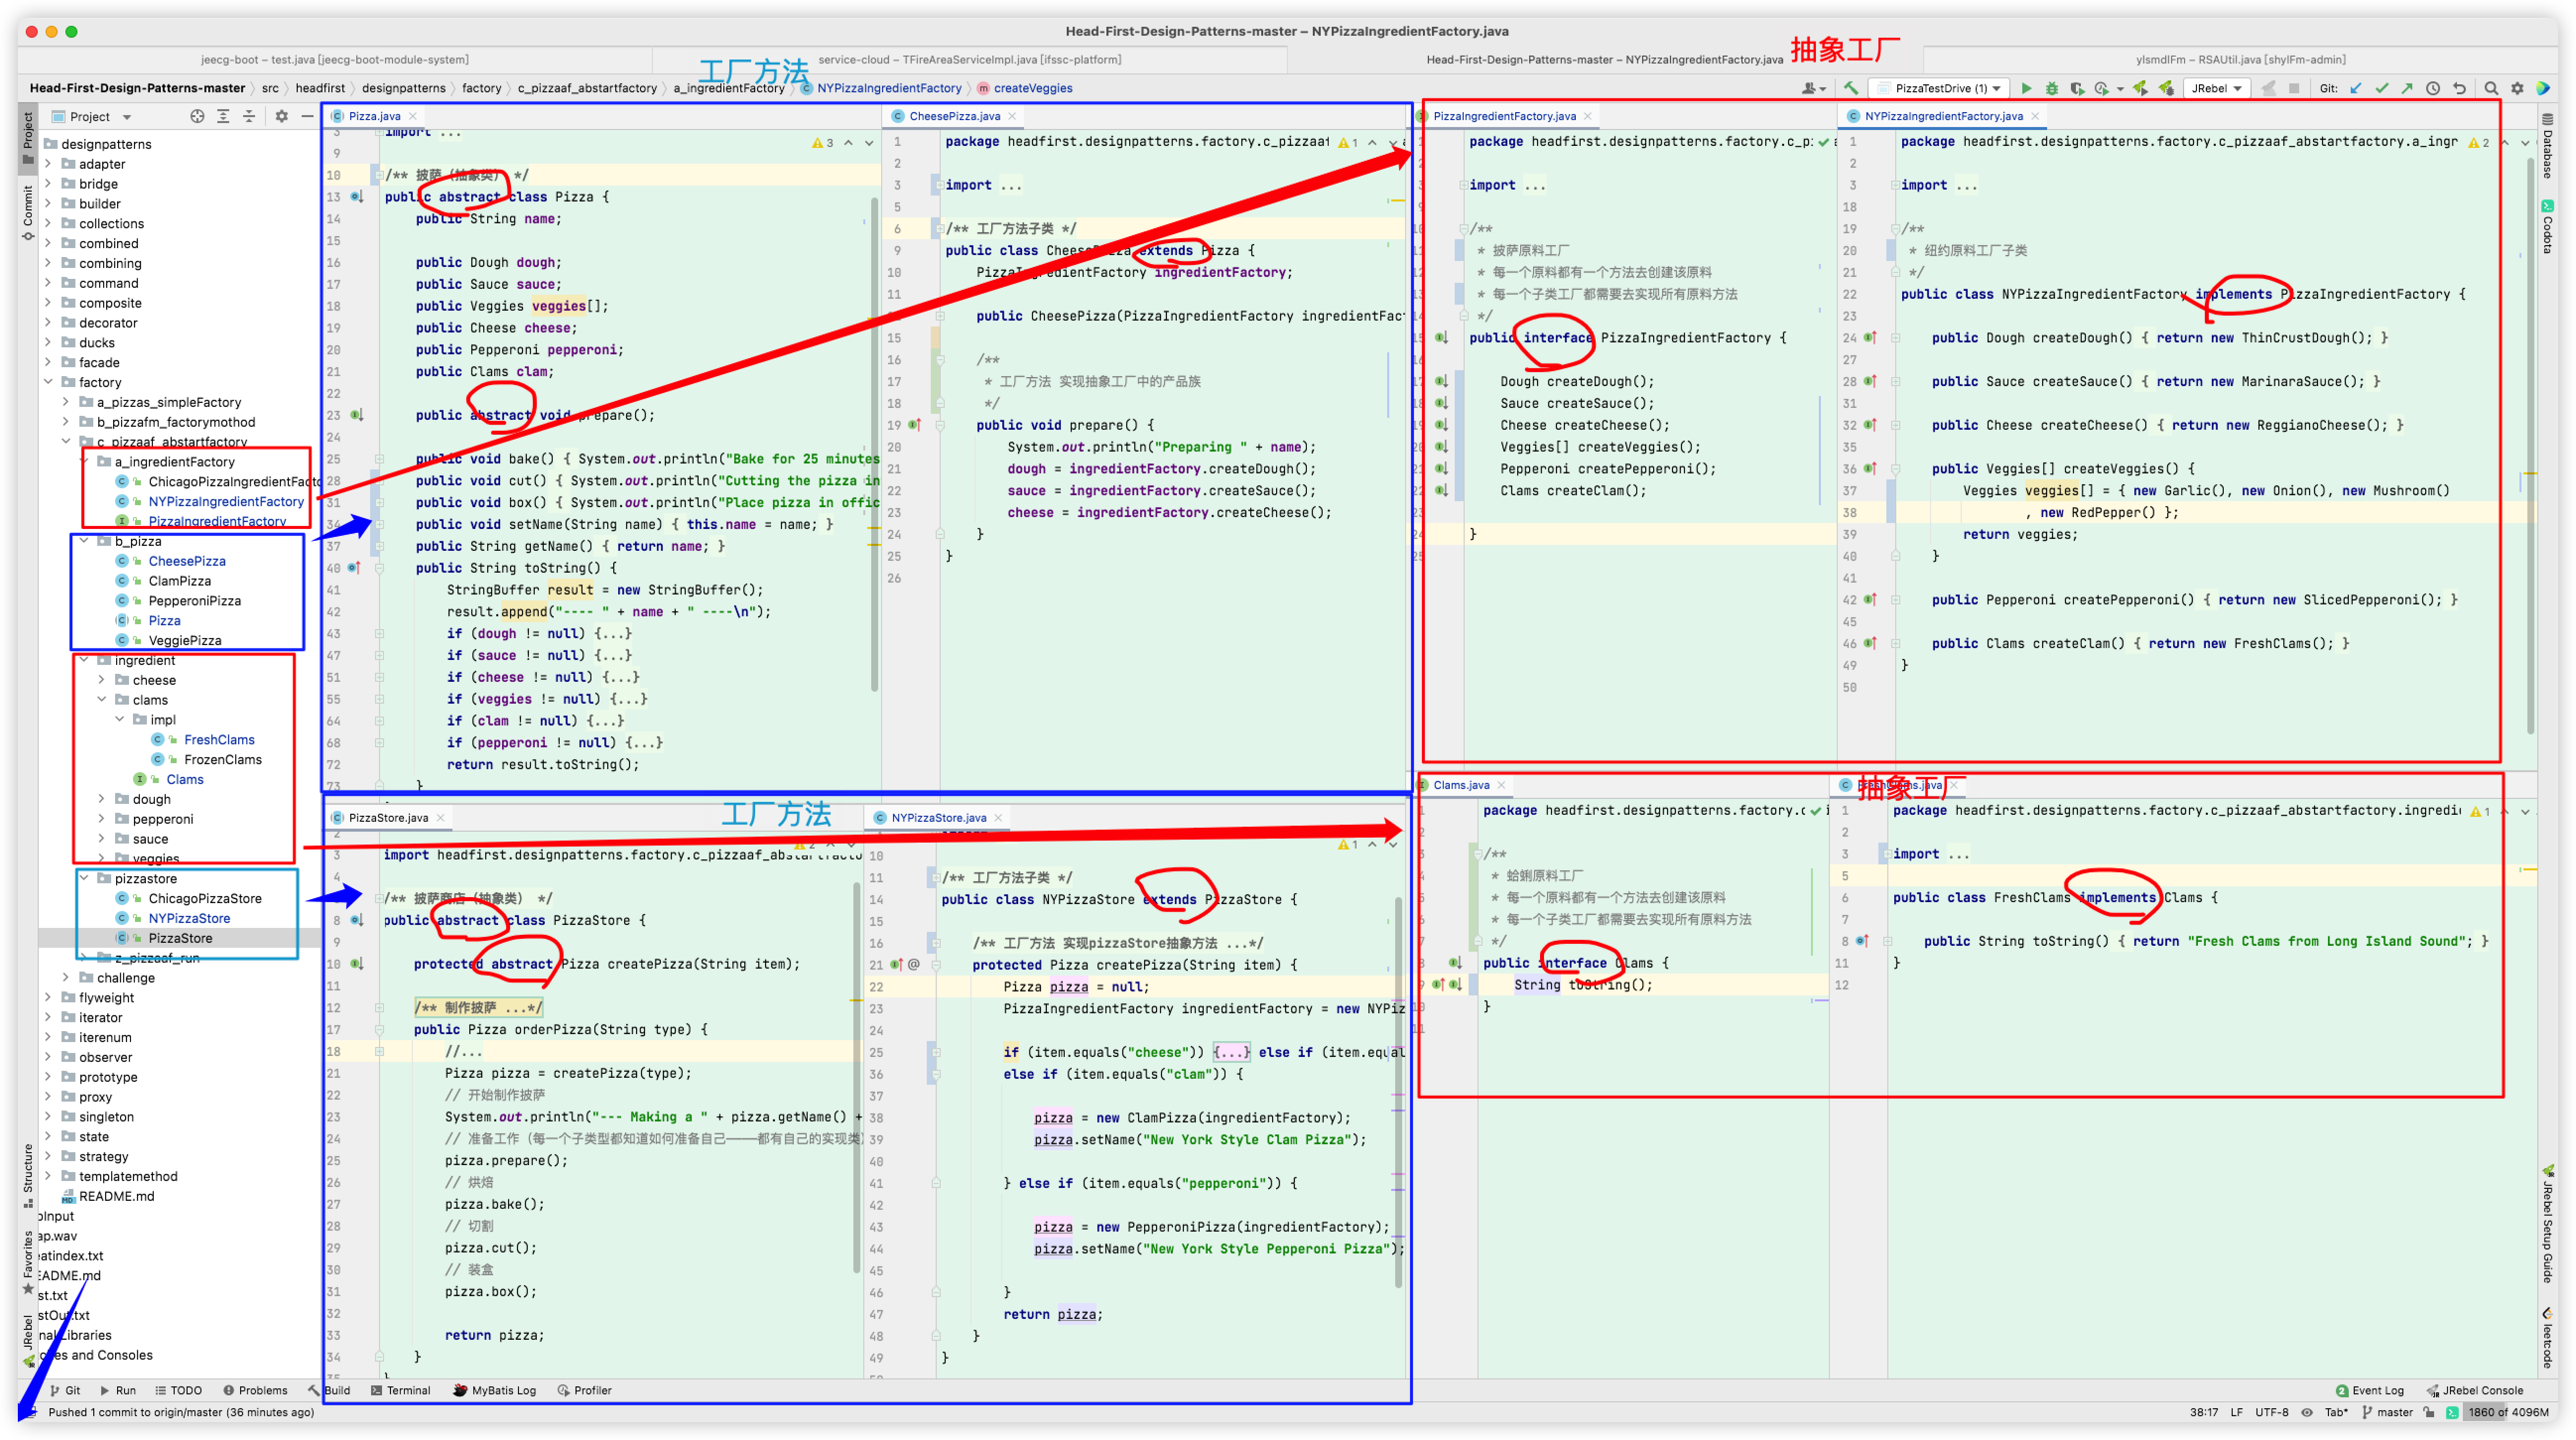Open the PizzaTestDrive run configuration dropdown
2576x1440 pixels.
[1939, 88]
